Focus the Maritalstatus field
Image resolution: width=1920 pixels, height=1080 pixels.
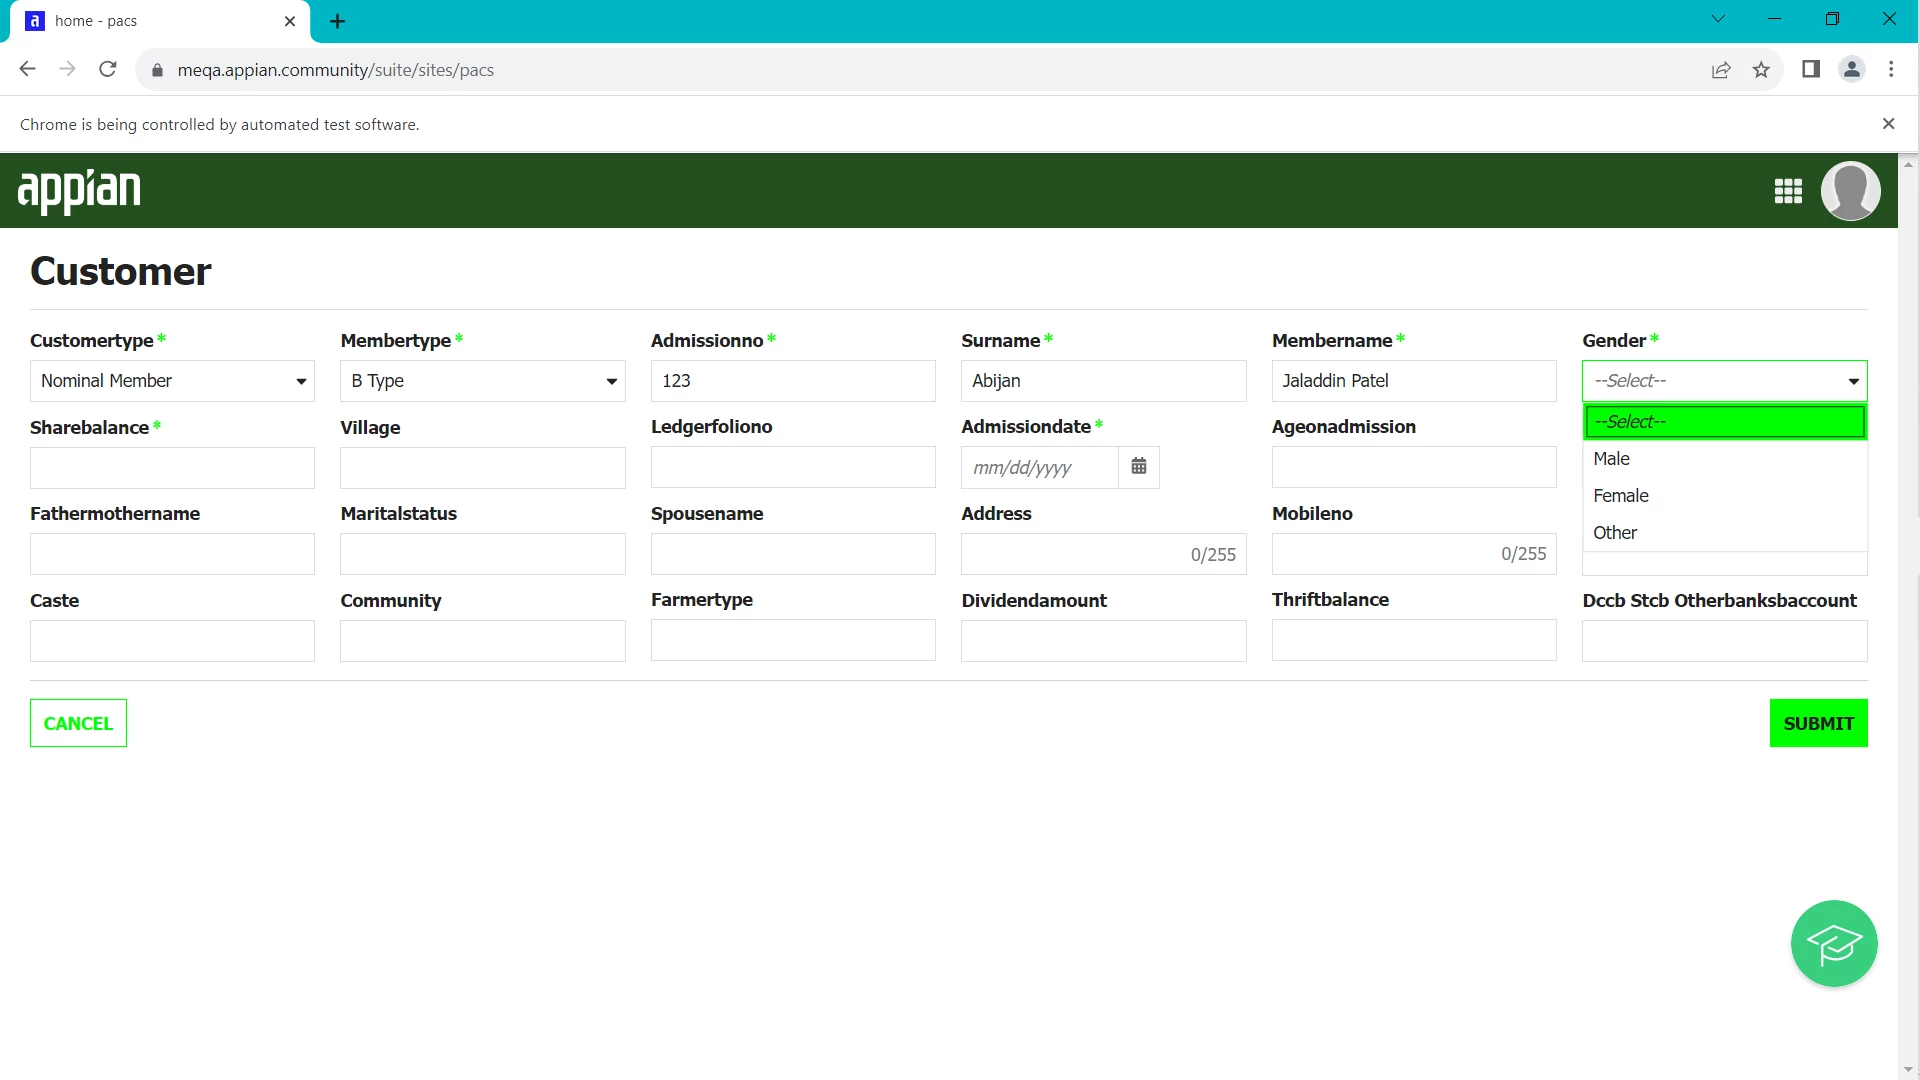click(483, 554)
